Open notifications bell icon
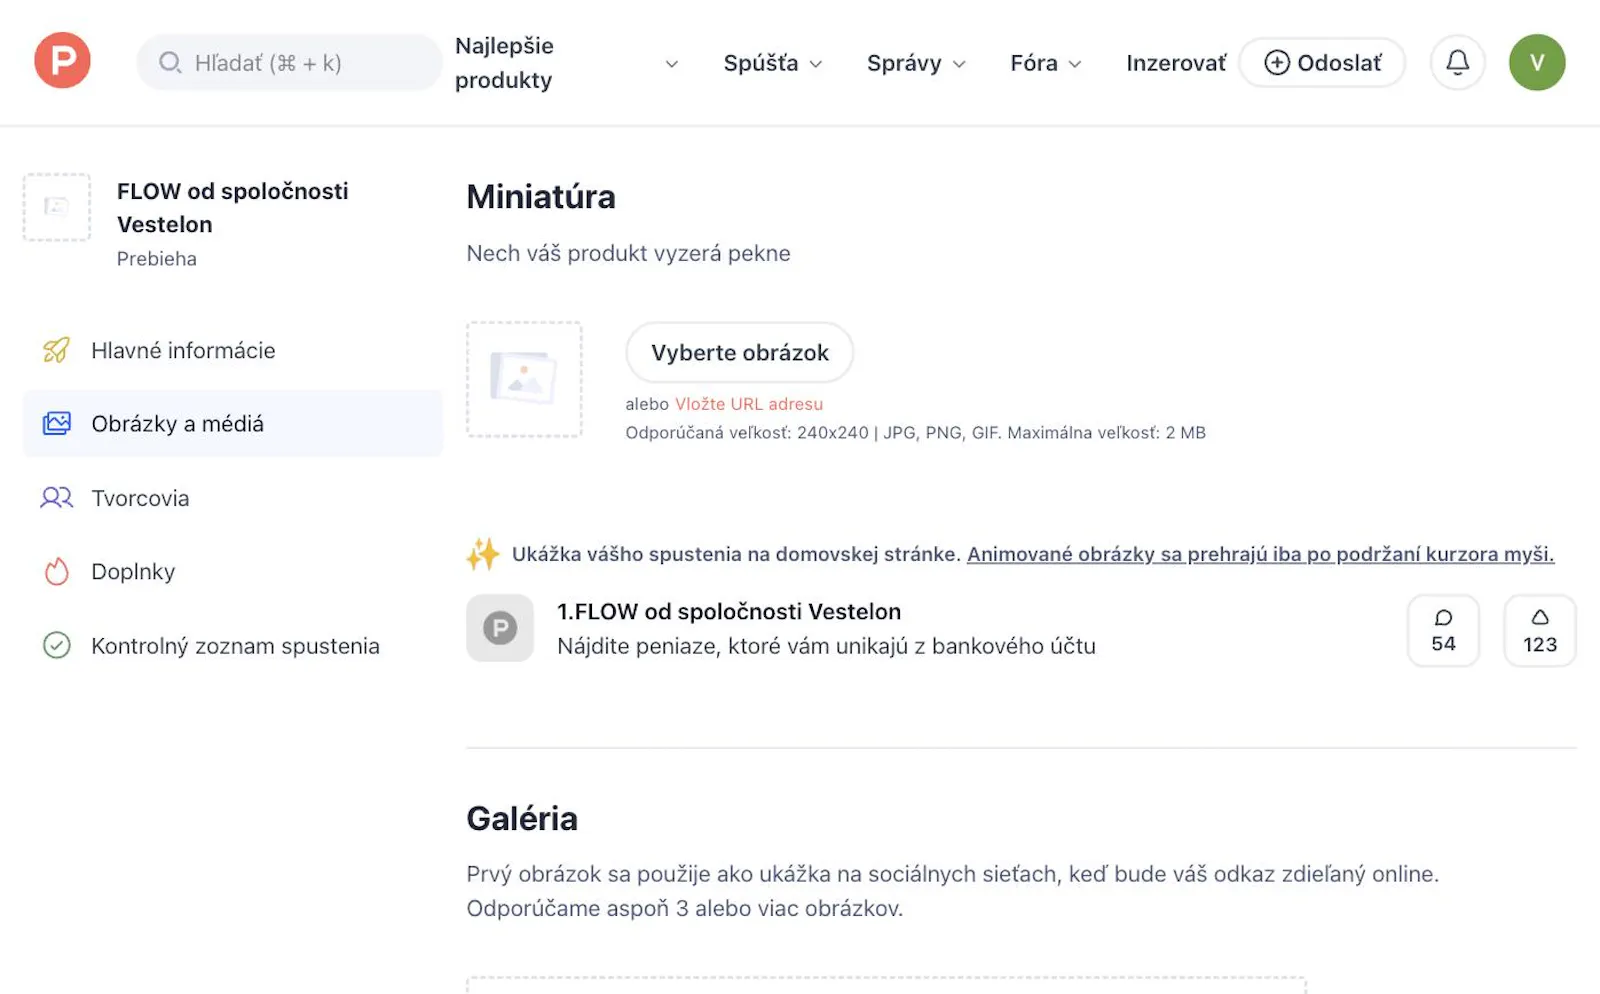This screenshot has width=1600, height=994. [1457, 63]
